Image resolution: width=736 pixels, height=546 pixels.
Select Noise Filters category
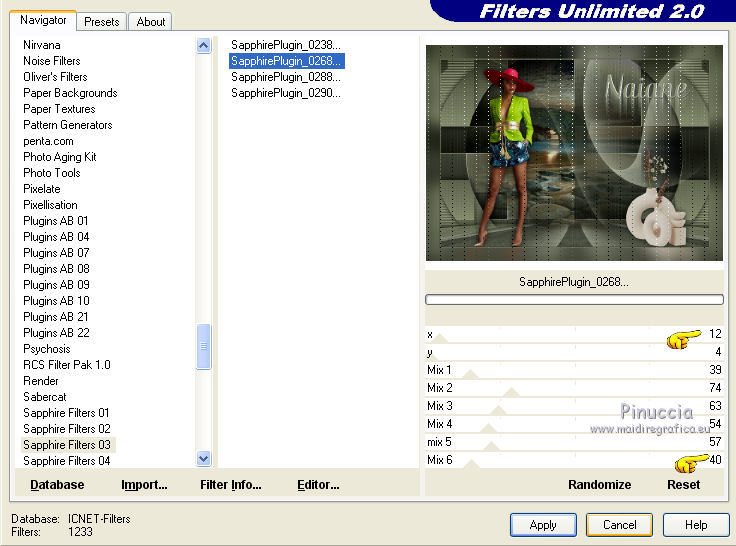coord(52,61)
